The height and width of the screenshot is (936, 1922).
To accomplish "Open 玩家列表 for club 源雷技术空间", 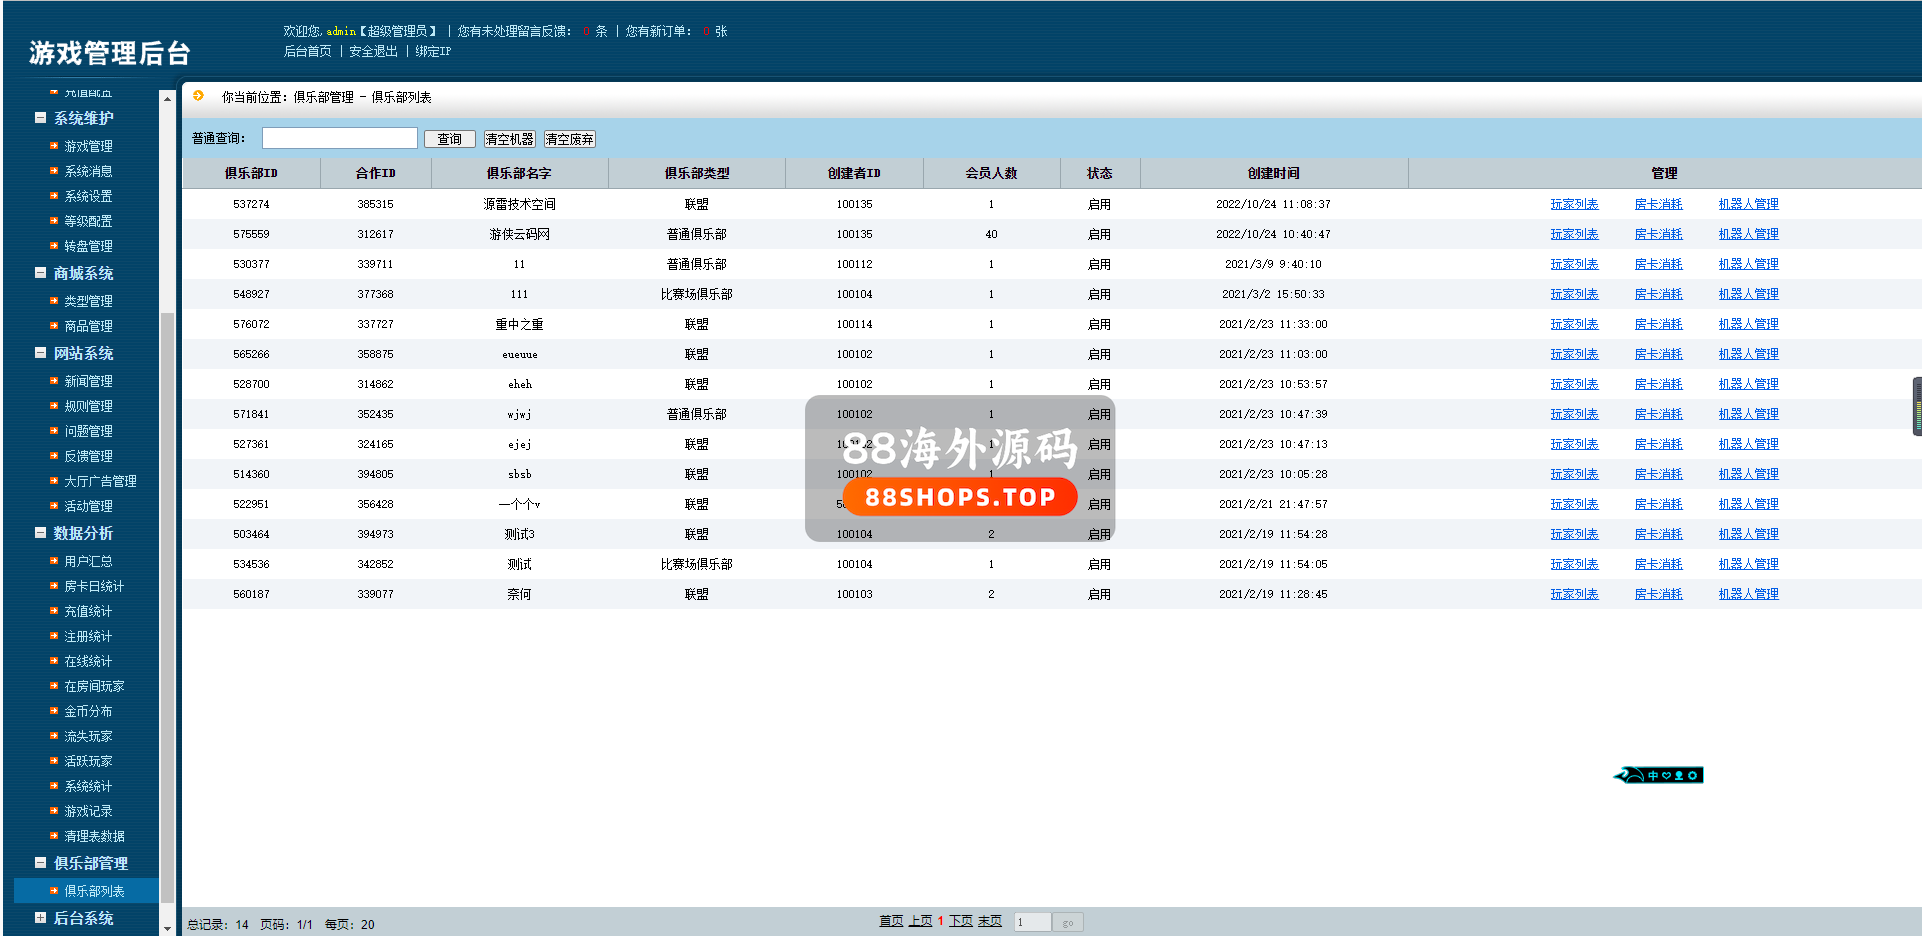I will (x=1573, y=204).
